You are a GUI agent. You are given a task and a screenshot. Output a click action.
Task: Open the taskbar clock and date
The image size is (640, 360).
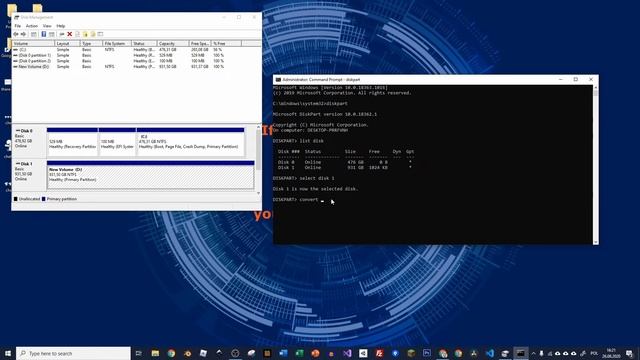[611, 353]
